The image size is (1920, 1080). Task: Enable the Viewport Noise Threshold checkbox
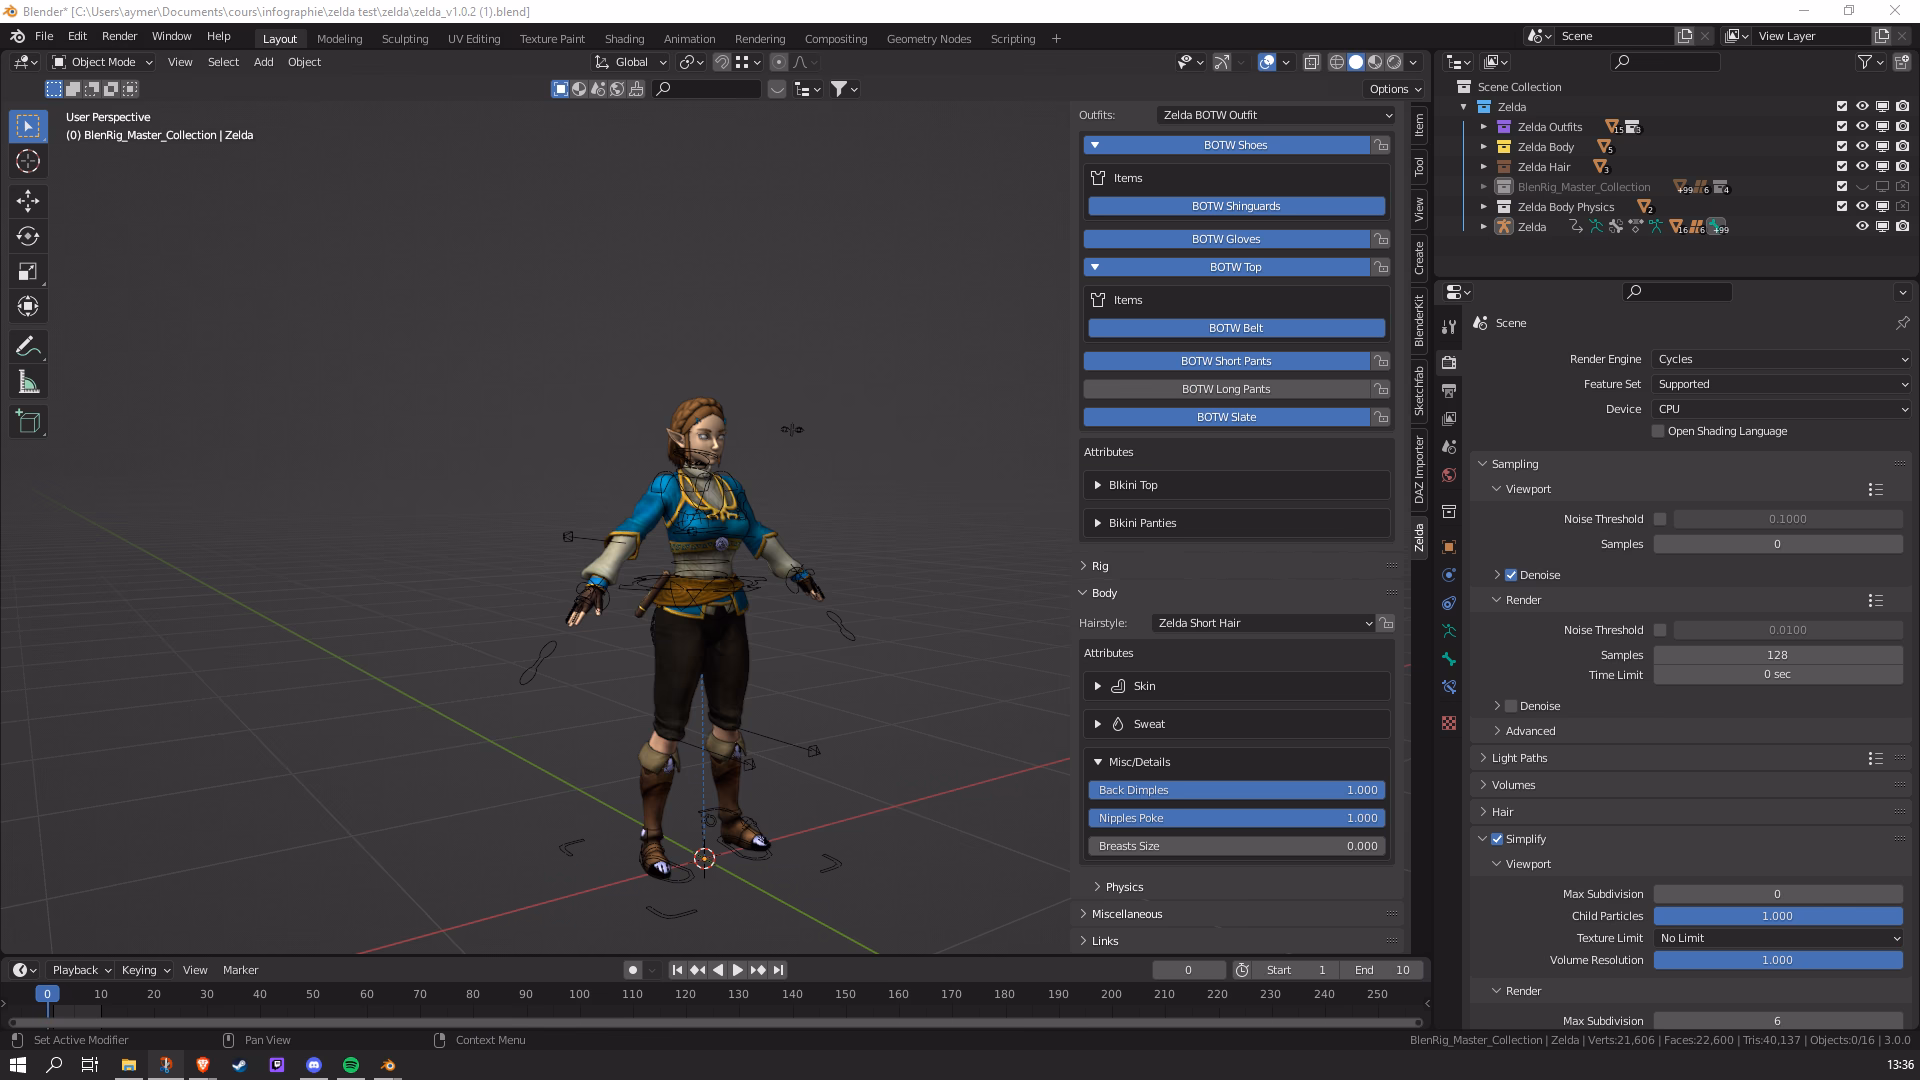point(1660,519)
